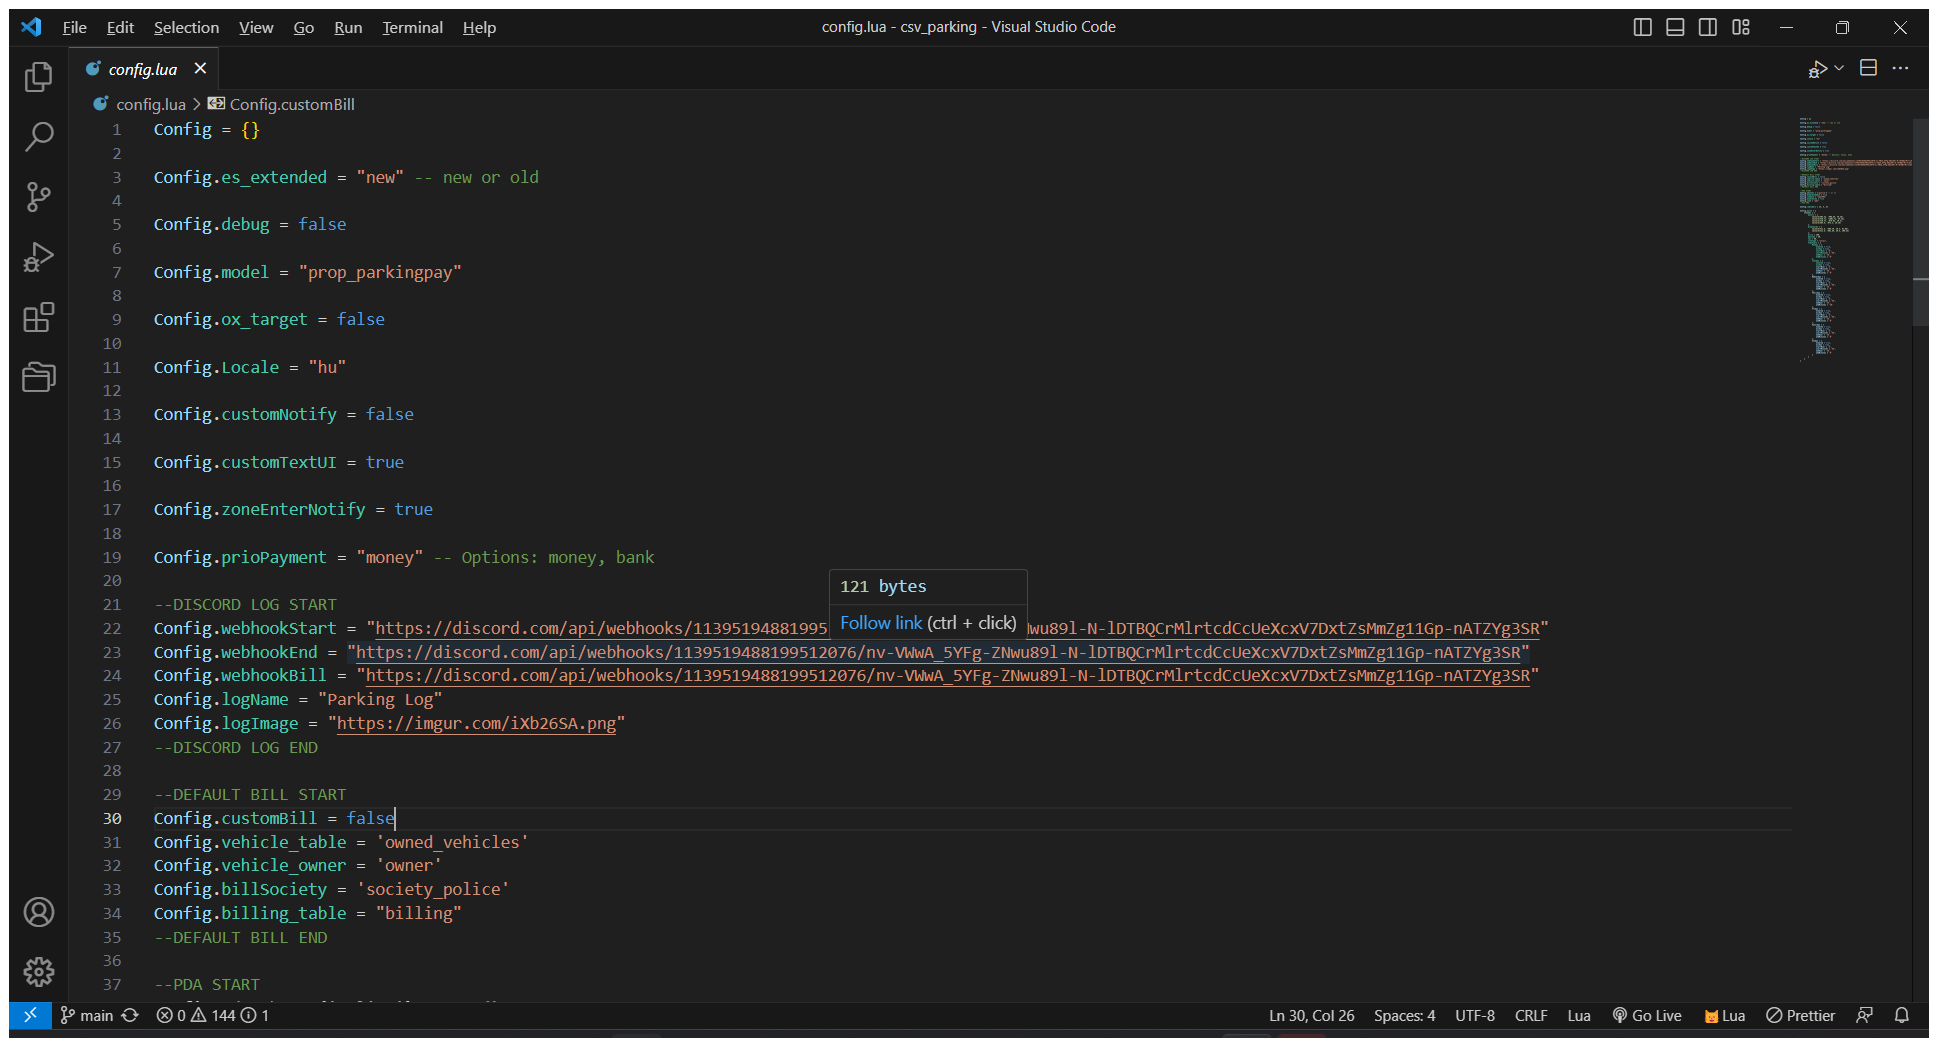1938x1038 pixels.
Task: Open the Manage settings gear
Action: point(38,971)
